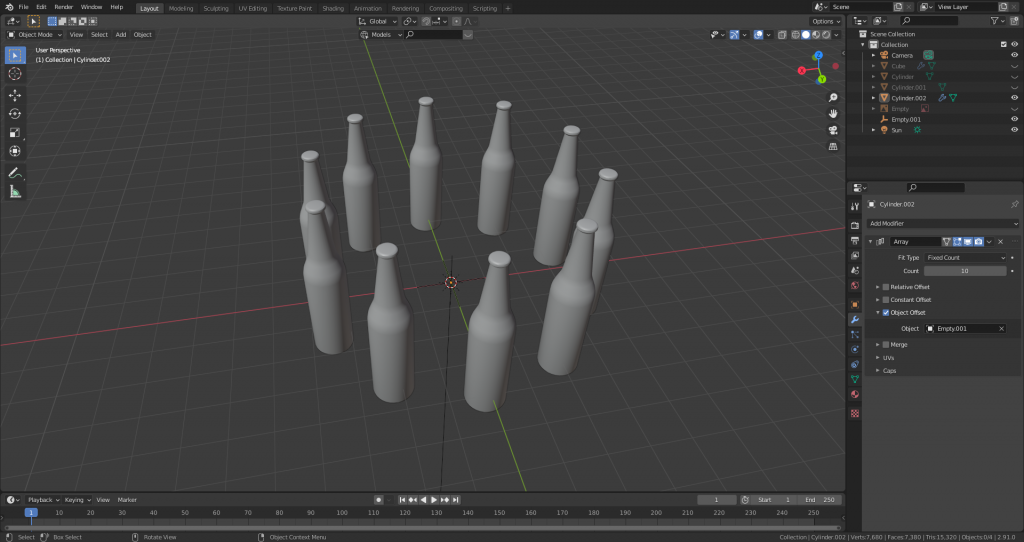
Task: Open the Render properties tab icon
Action: click(855, 225)
